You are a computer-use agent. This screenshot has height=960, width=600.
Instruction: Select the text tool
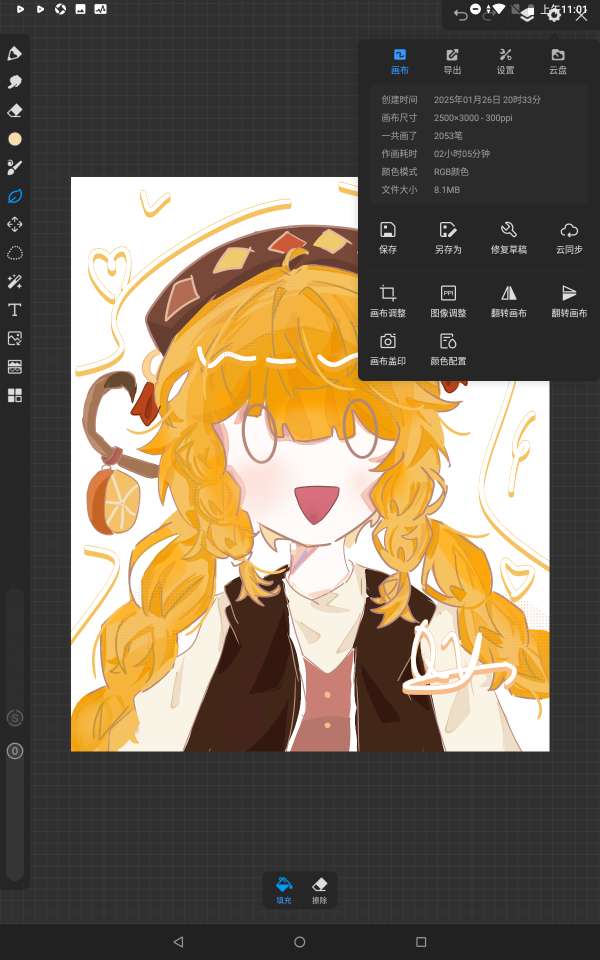pyautogui.click(x=15, y=310)
